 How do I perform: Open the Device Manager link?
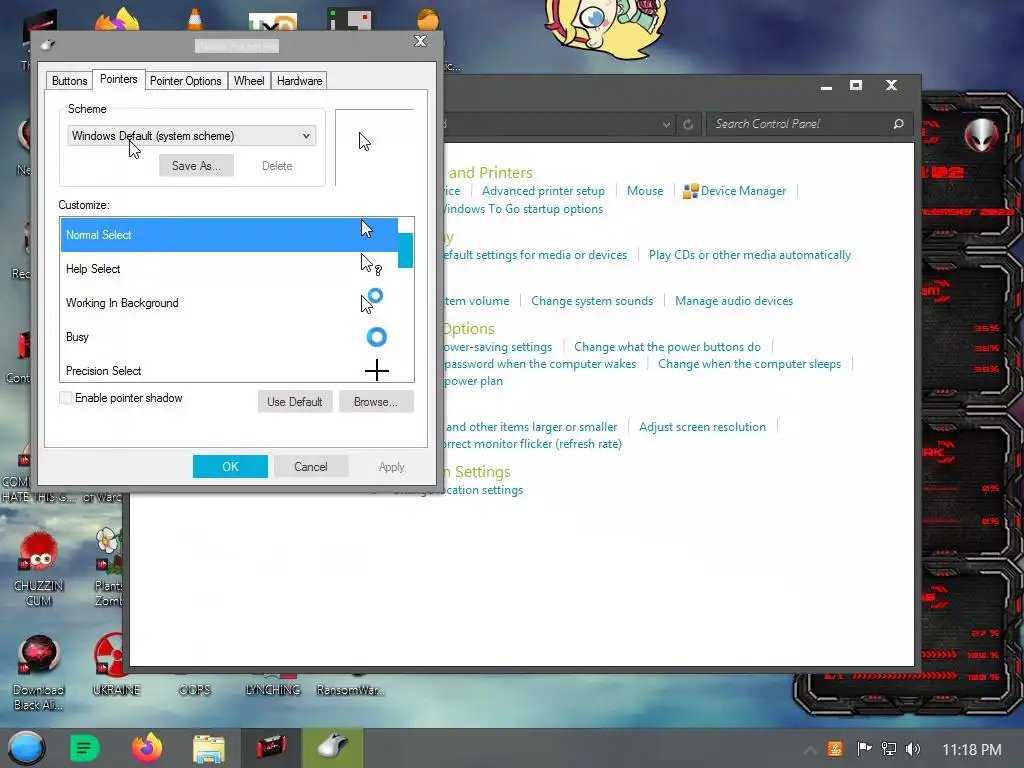point(743,191)
